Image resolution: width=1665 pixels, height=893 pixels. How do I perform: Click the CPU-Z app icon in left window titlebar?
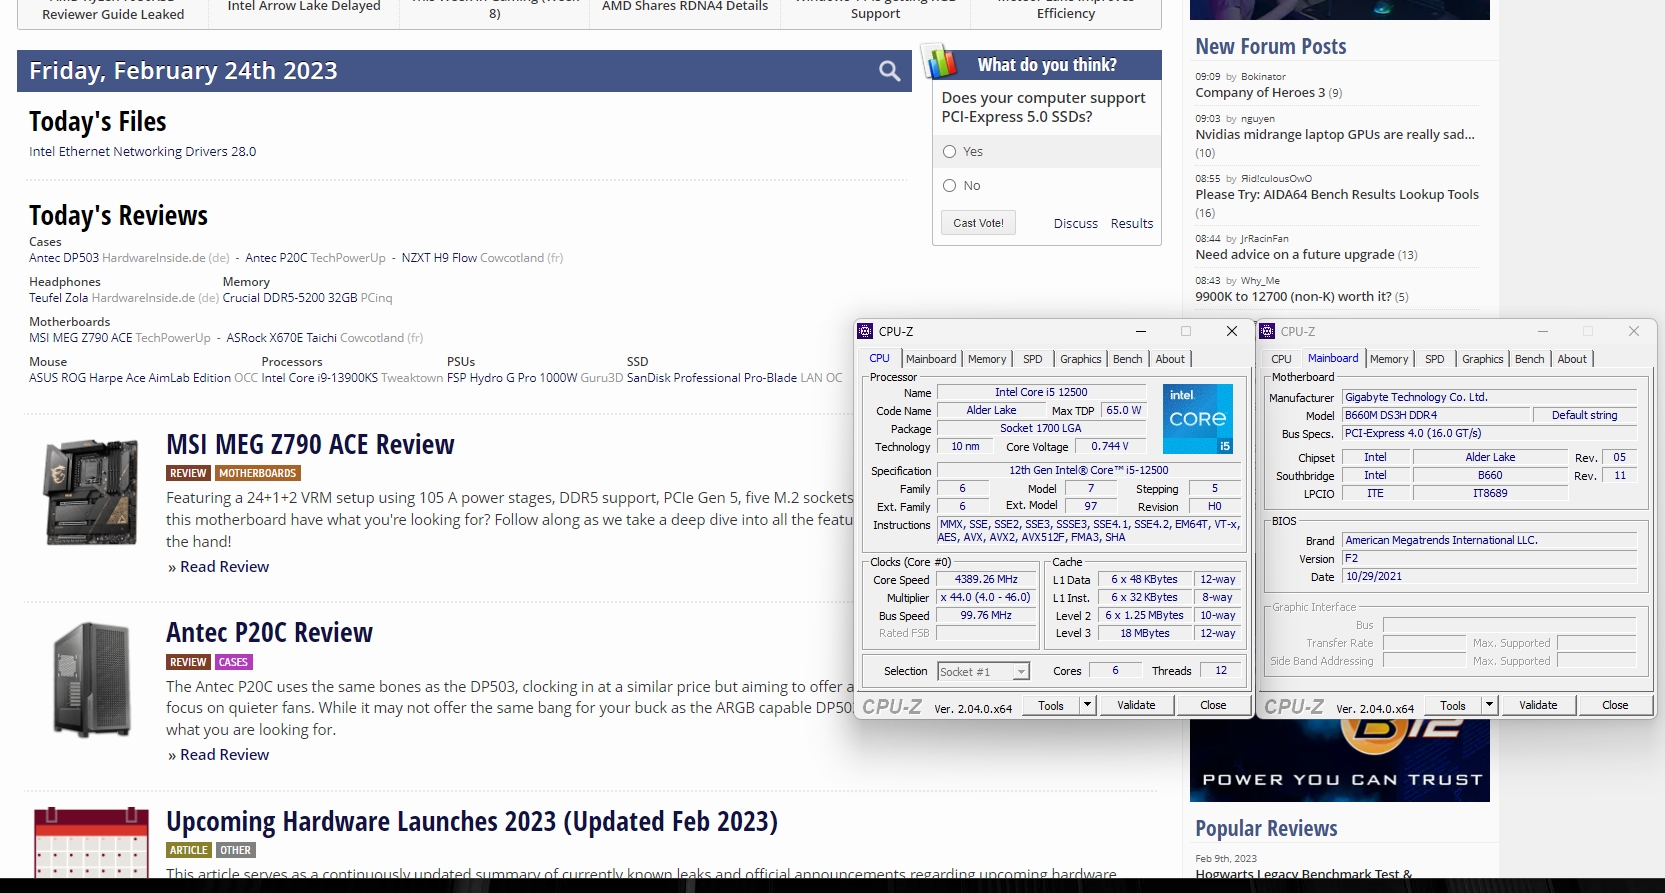[x=866, y=331]
